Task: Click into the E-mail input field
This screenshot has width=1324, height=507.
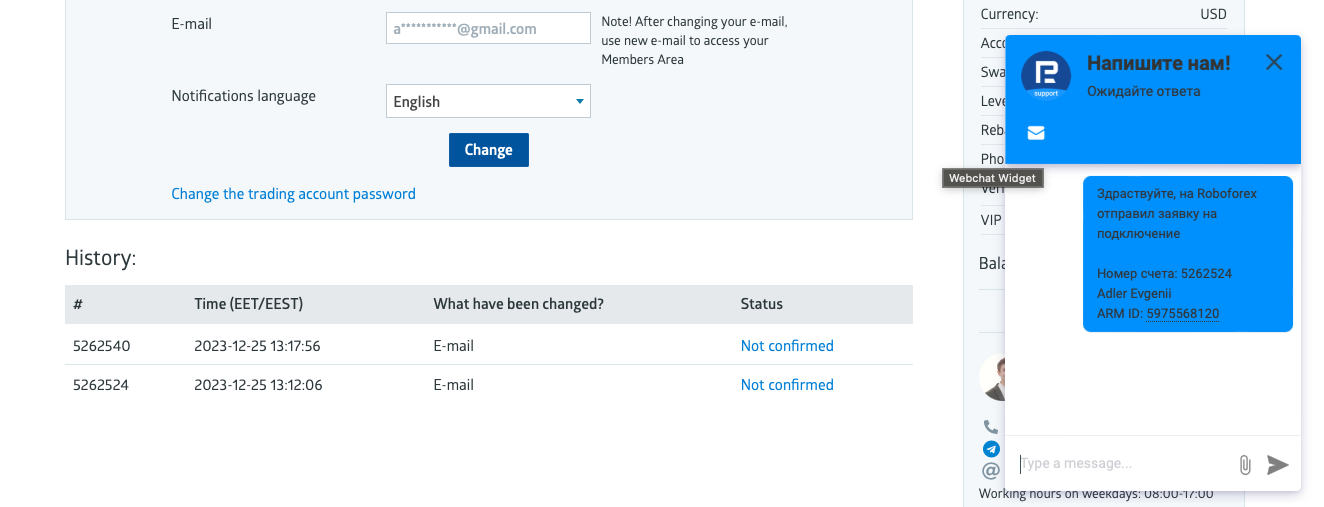Action: (488, 29)
